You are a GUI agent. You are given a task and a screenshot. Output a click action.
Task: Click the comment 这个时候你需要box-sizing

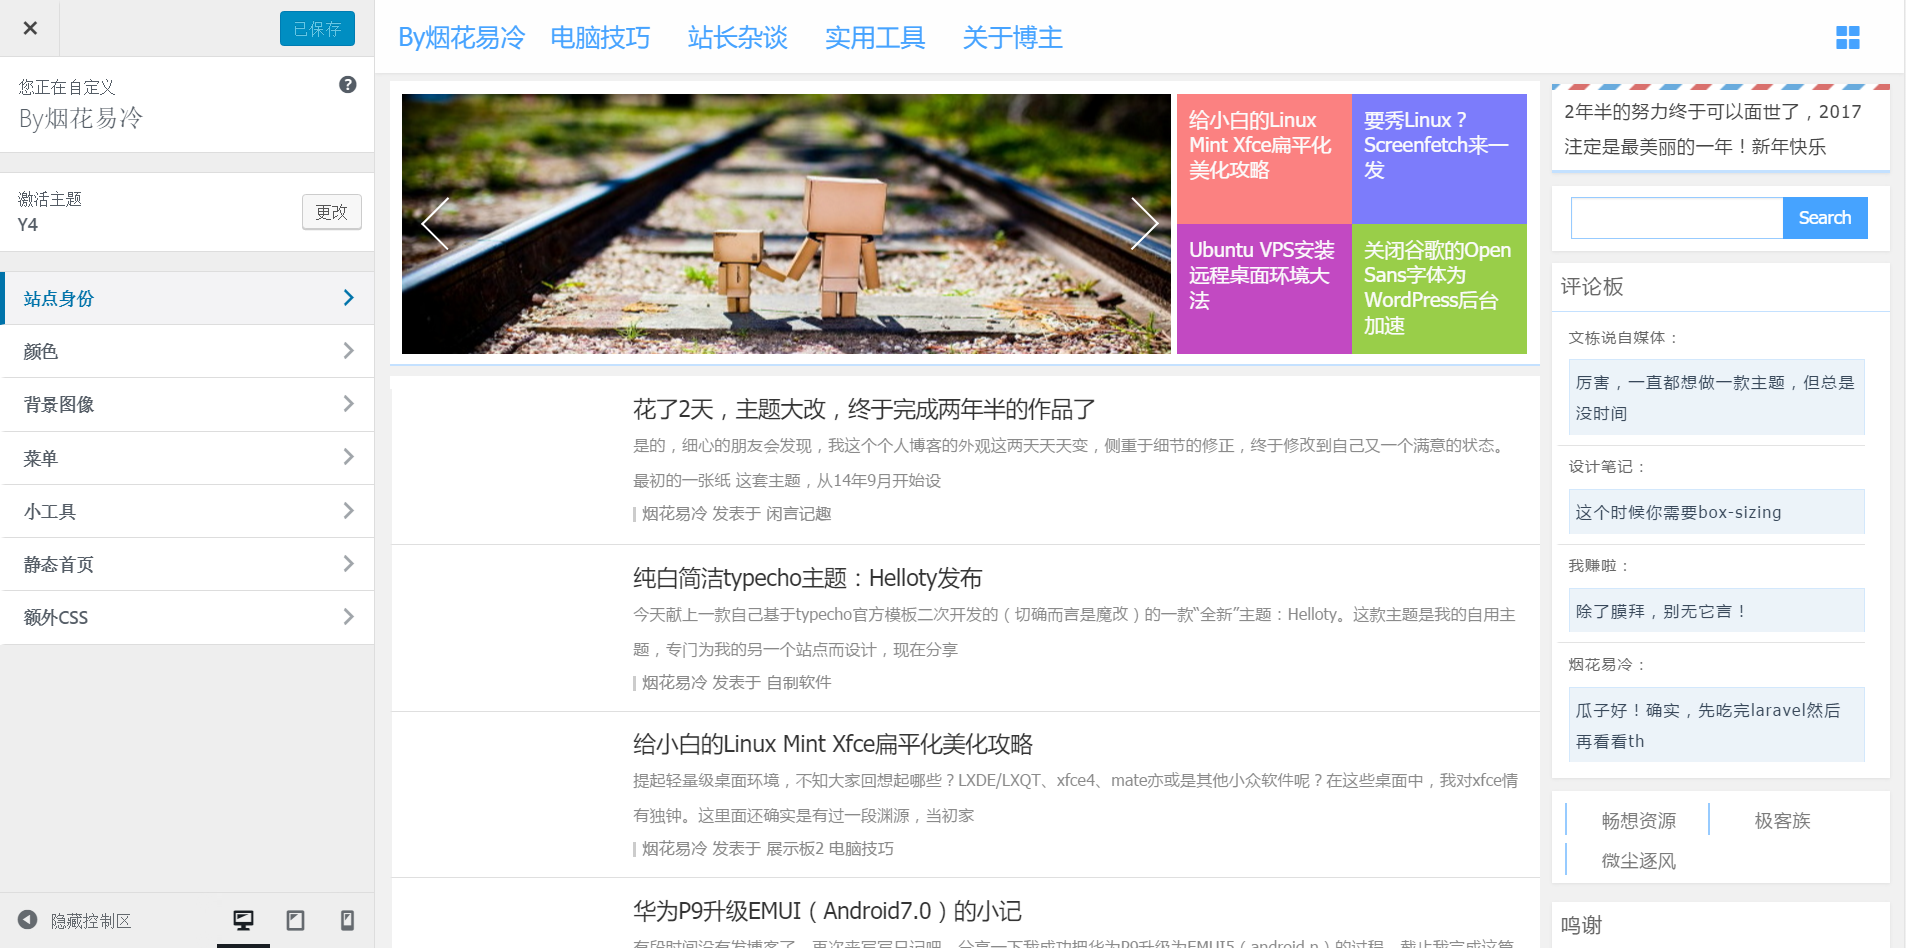(1716, 512)
